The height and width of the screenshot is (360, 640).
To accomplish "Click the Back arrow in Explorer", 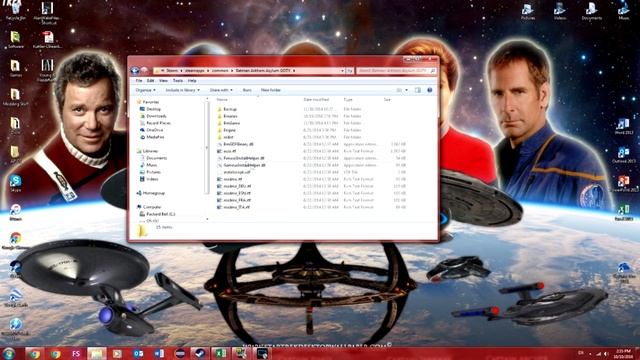I will pos(135,71).
